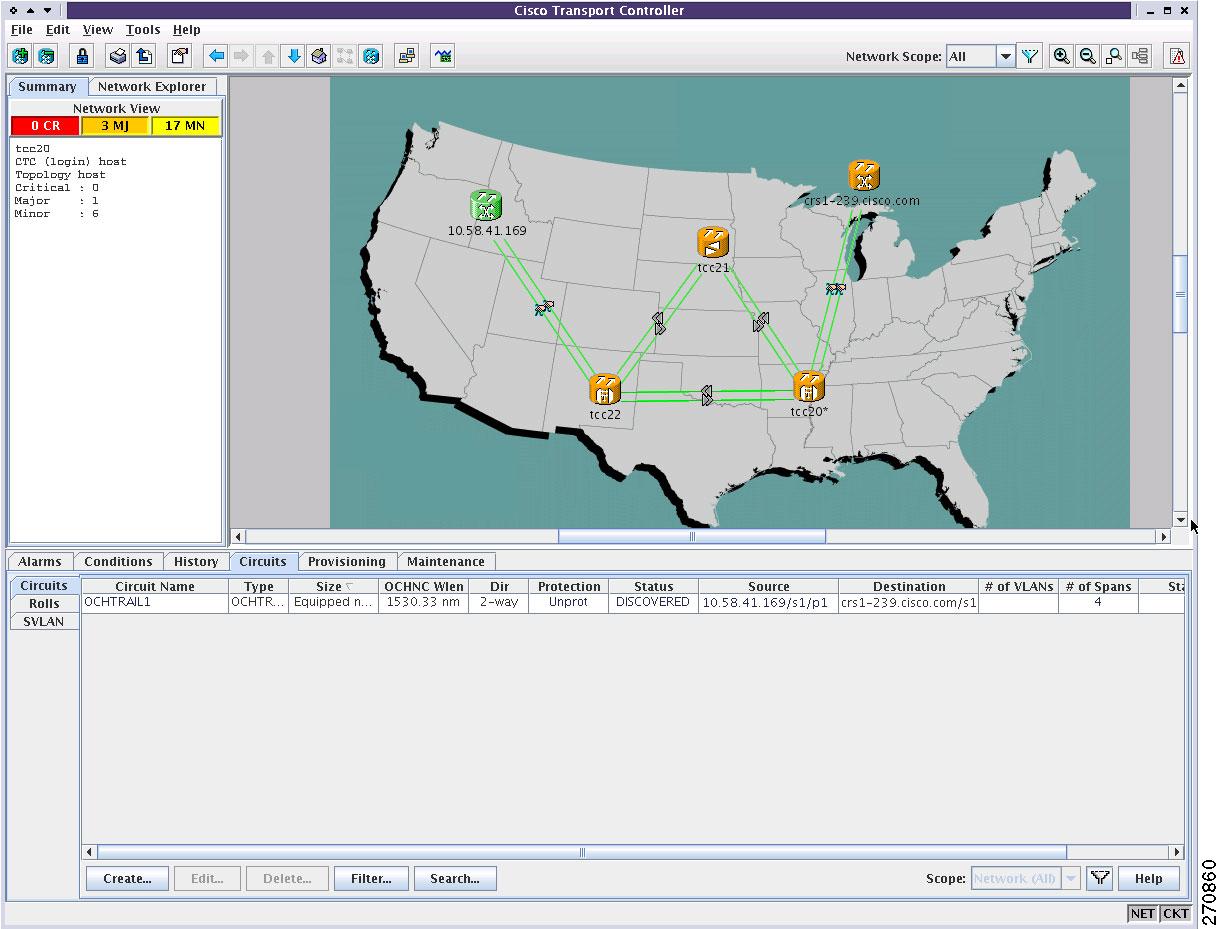The height and width of the screenshot is (929, 1222).
Task: Open the Network Scope dropdown
Action: (x=1006, y=56)
